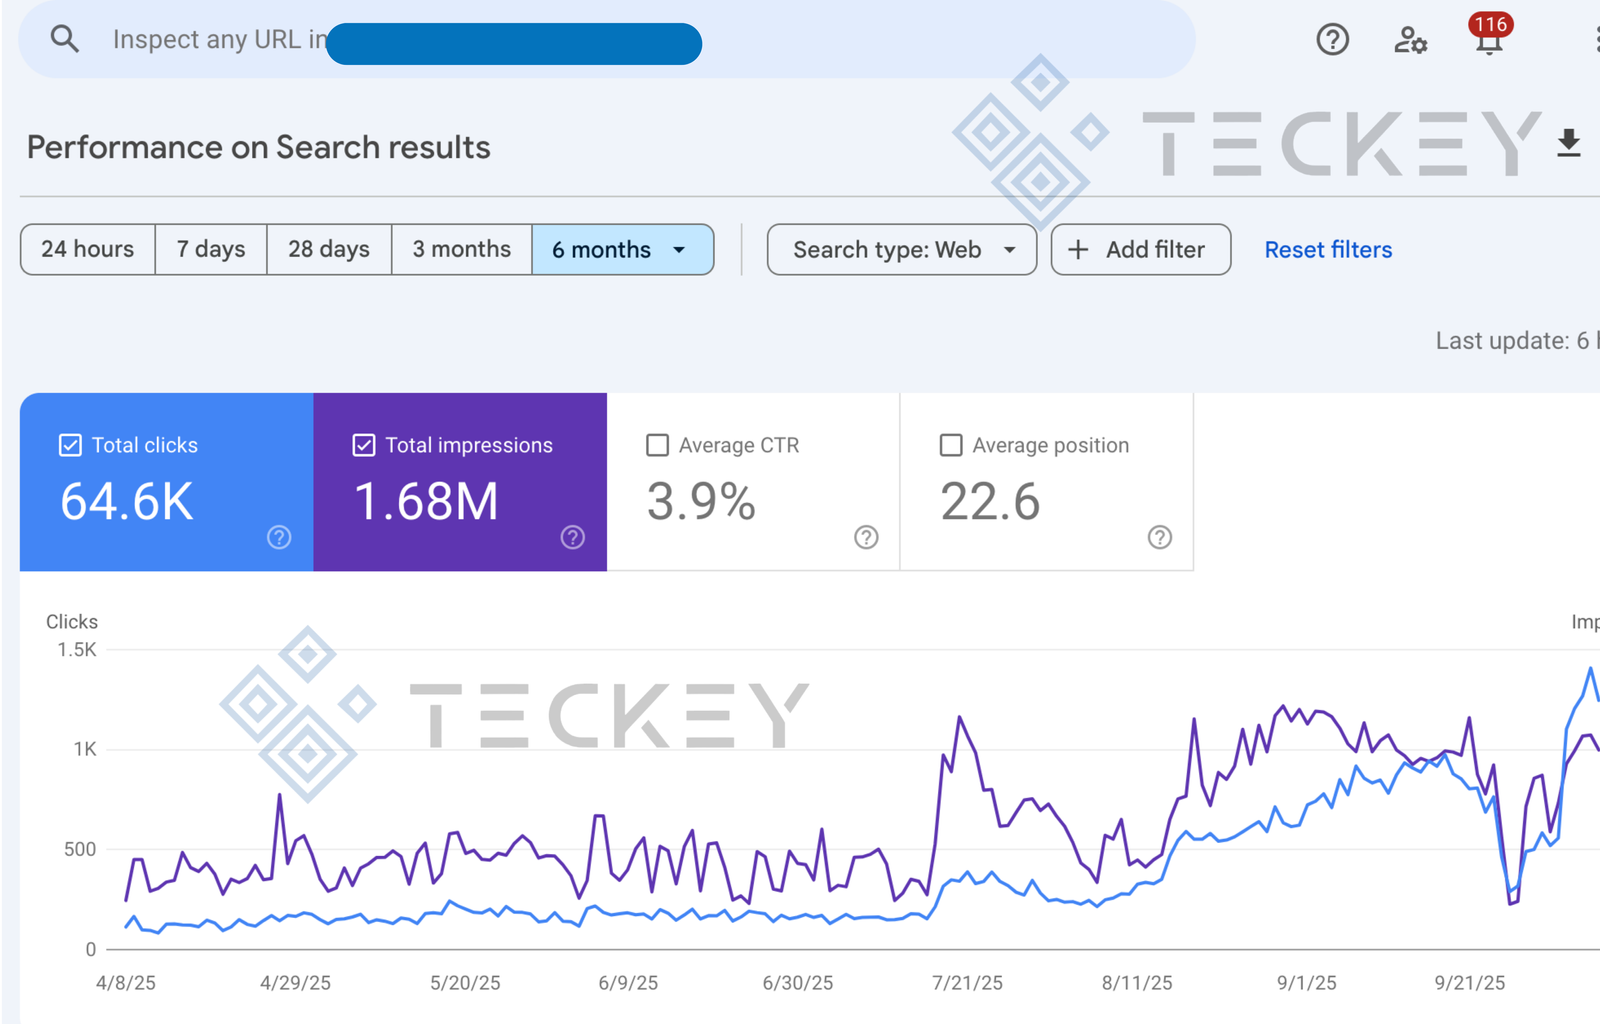Image resolution: width=1600 pixels, height=1024 pixels.
Task: Click help icon on Total impressions card
Action: point(572,538)
